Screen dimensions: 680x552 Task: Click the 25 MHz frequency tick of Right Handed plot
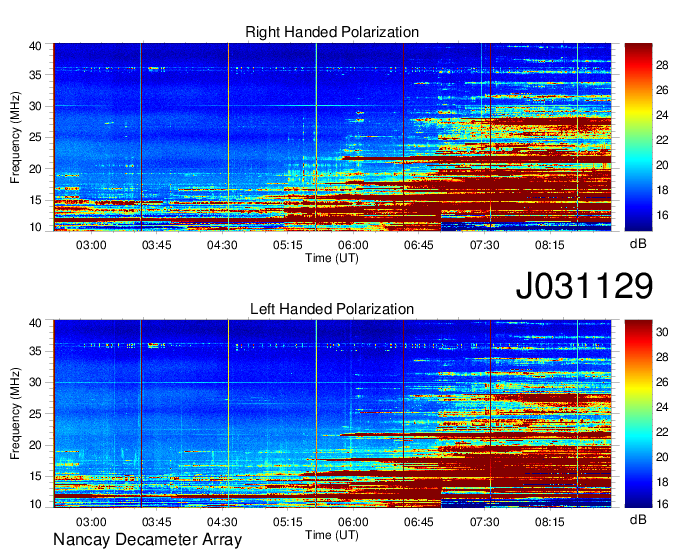coord(35,137)
